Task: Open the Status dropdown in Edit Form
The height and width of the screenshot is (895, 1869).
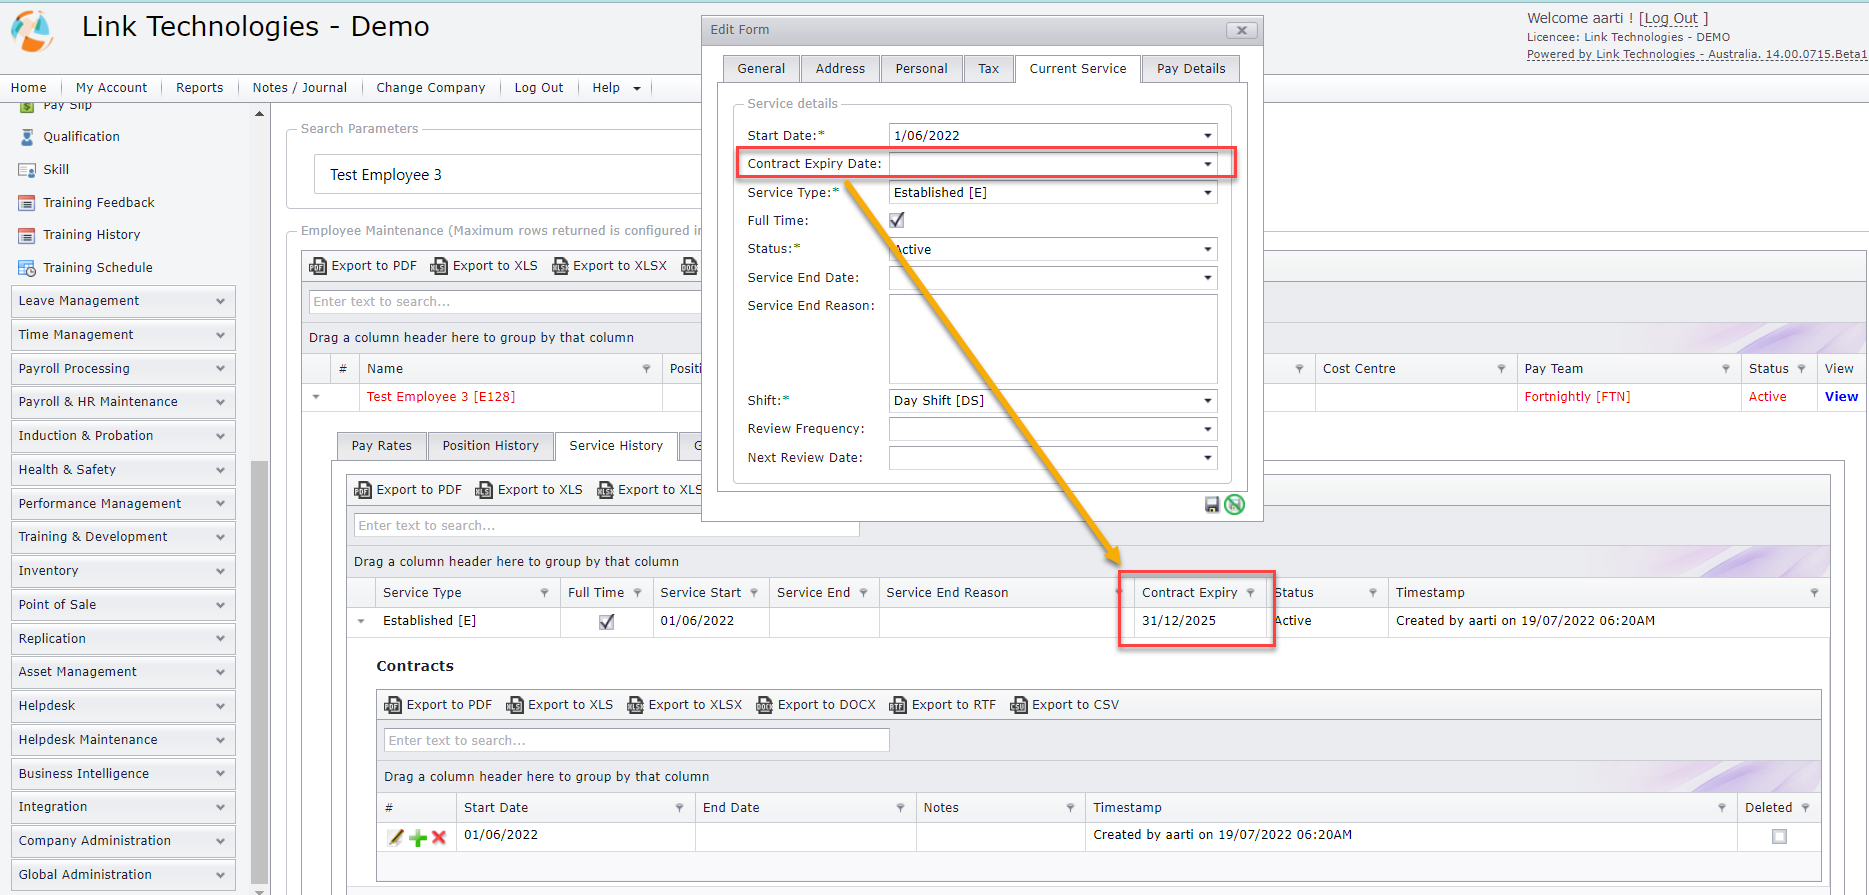Action: click(x=1207, y=250)
